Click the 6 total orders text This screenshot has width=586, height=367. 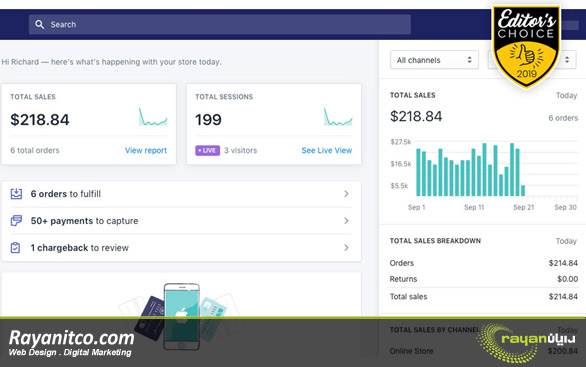pos(35,150)
